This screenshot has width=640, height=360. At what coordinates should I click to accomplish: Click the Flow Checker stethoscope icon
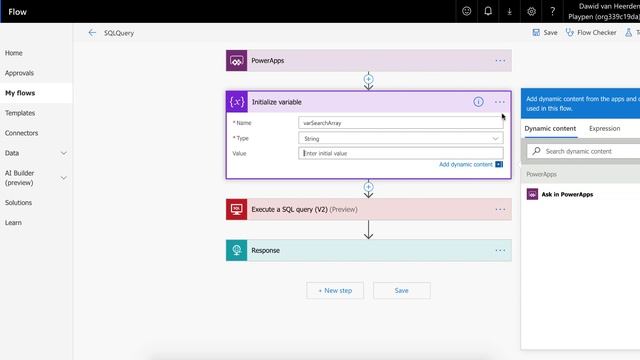(569, 32)
